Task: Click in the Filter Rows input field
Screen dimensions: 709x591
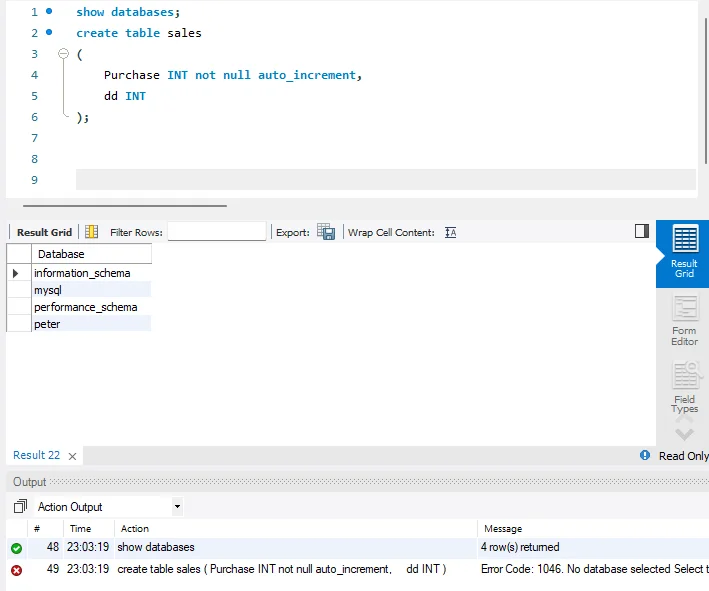Action: coord(217,232)
